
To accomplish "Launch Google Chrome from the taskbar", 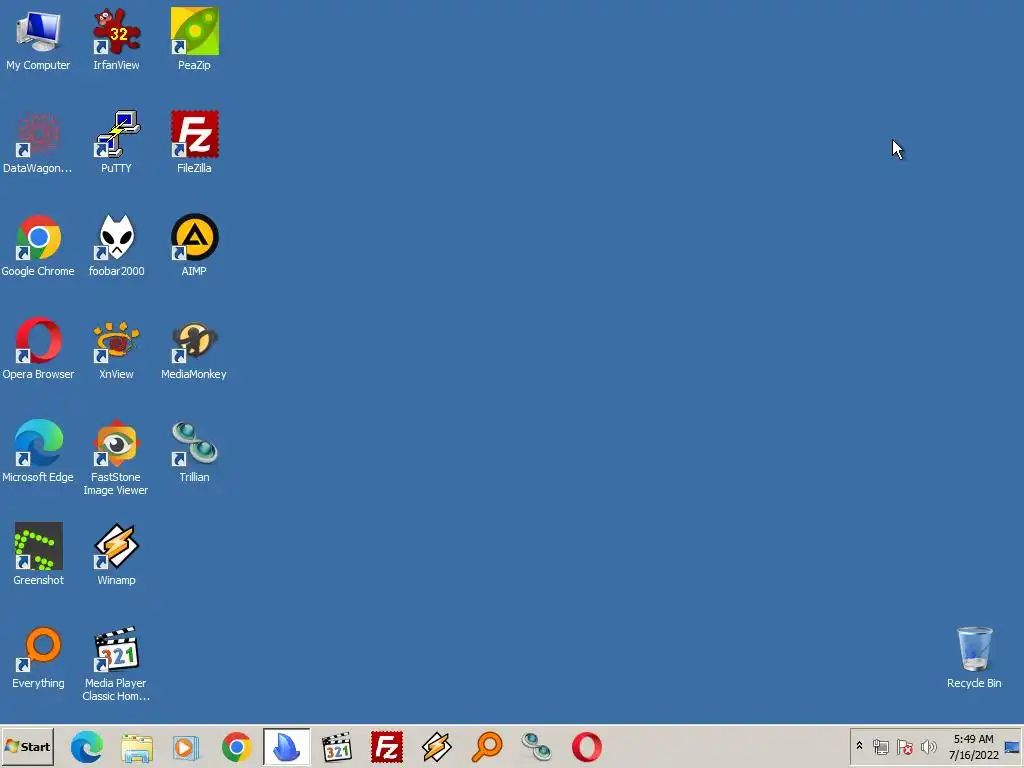I will tap(236, 747).
